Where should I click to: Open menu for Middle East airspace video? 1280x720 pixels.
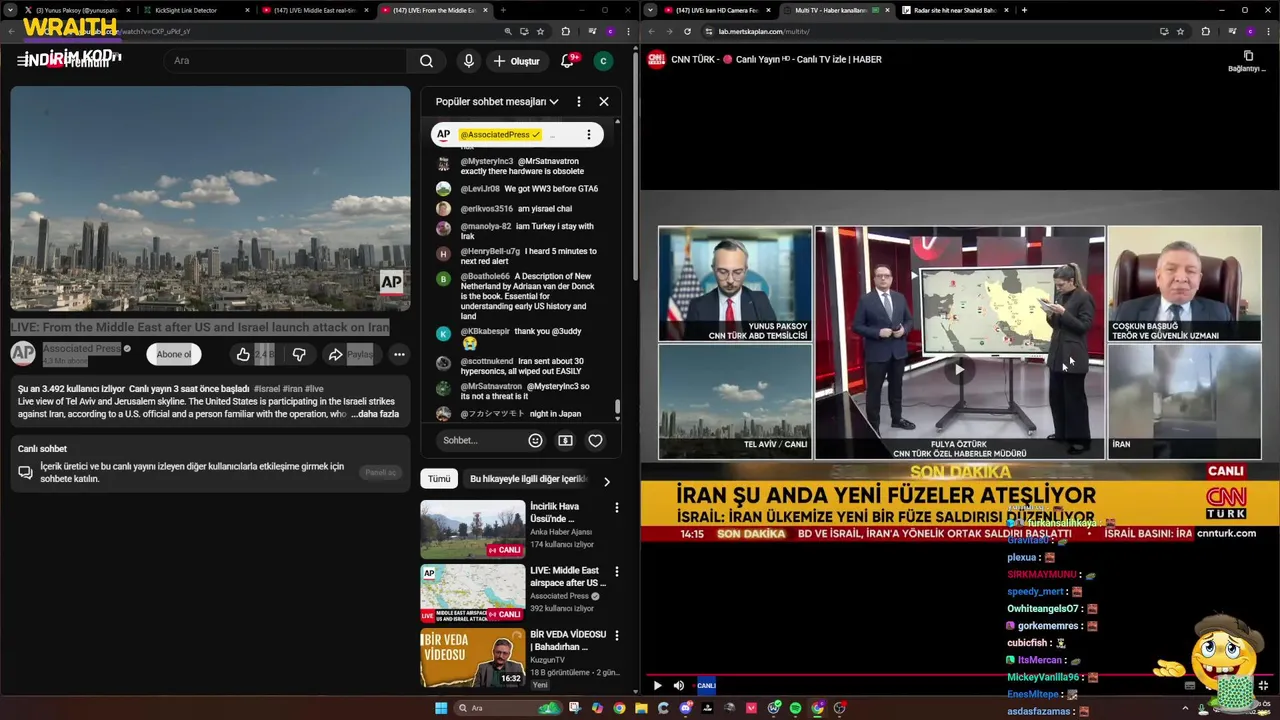coord(616,572)
